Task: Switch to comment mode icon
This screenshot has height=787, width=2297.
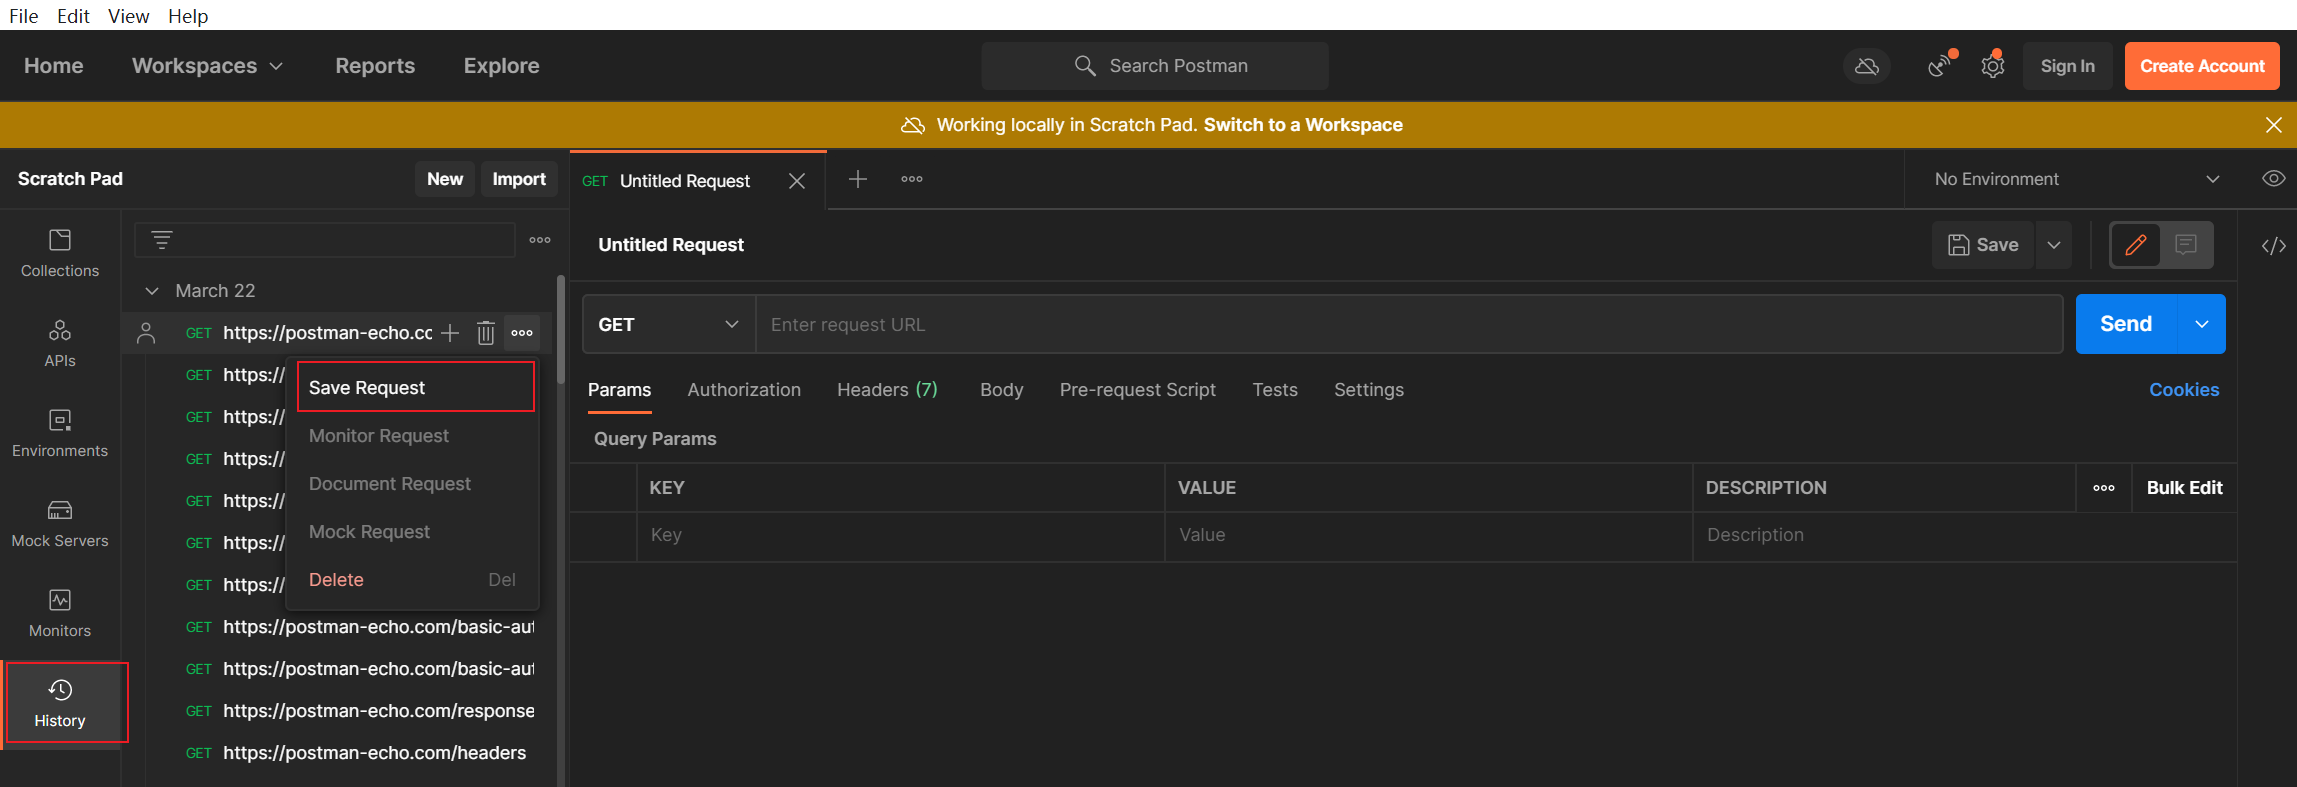Action: (2186, 245)
